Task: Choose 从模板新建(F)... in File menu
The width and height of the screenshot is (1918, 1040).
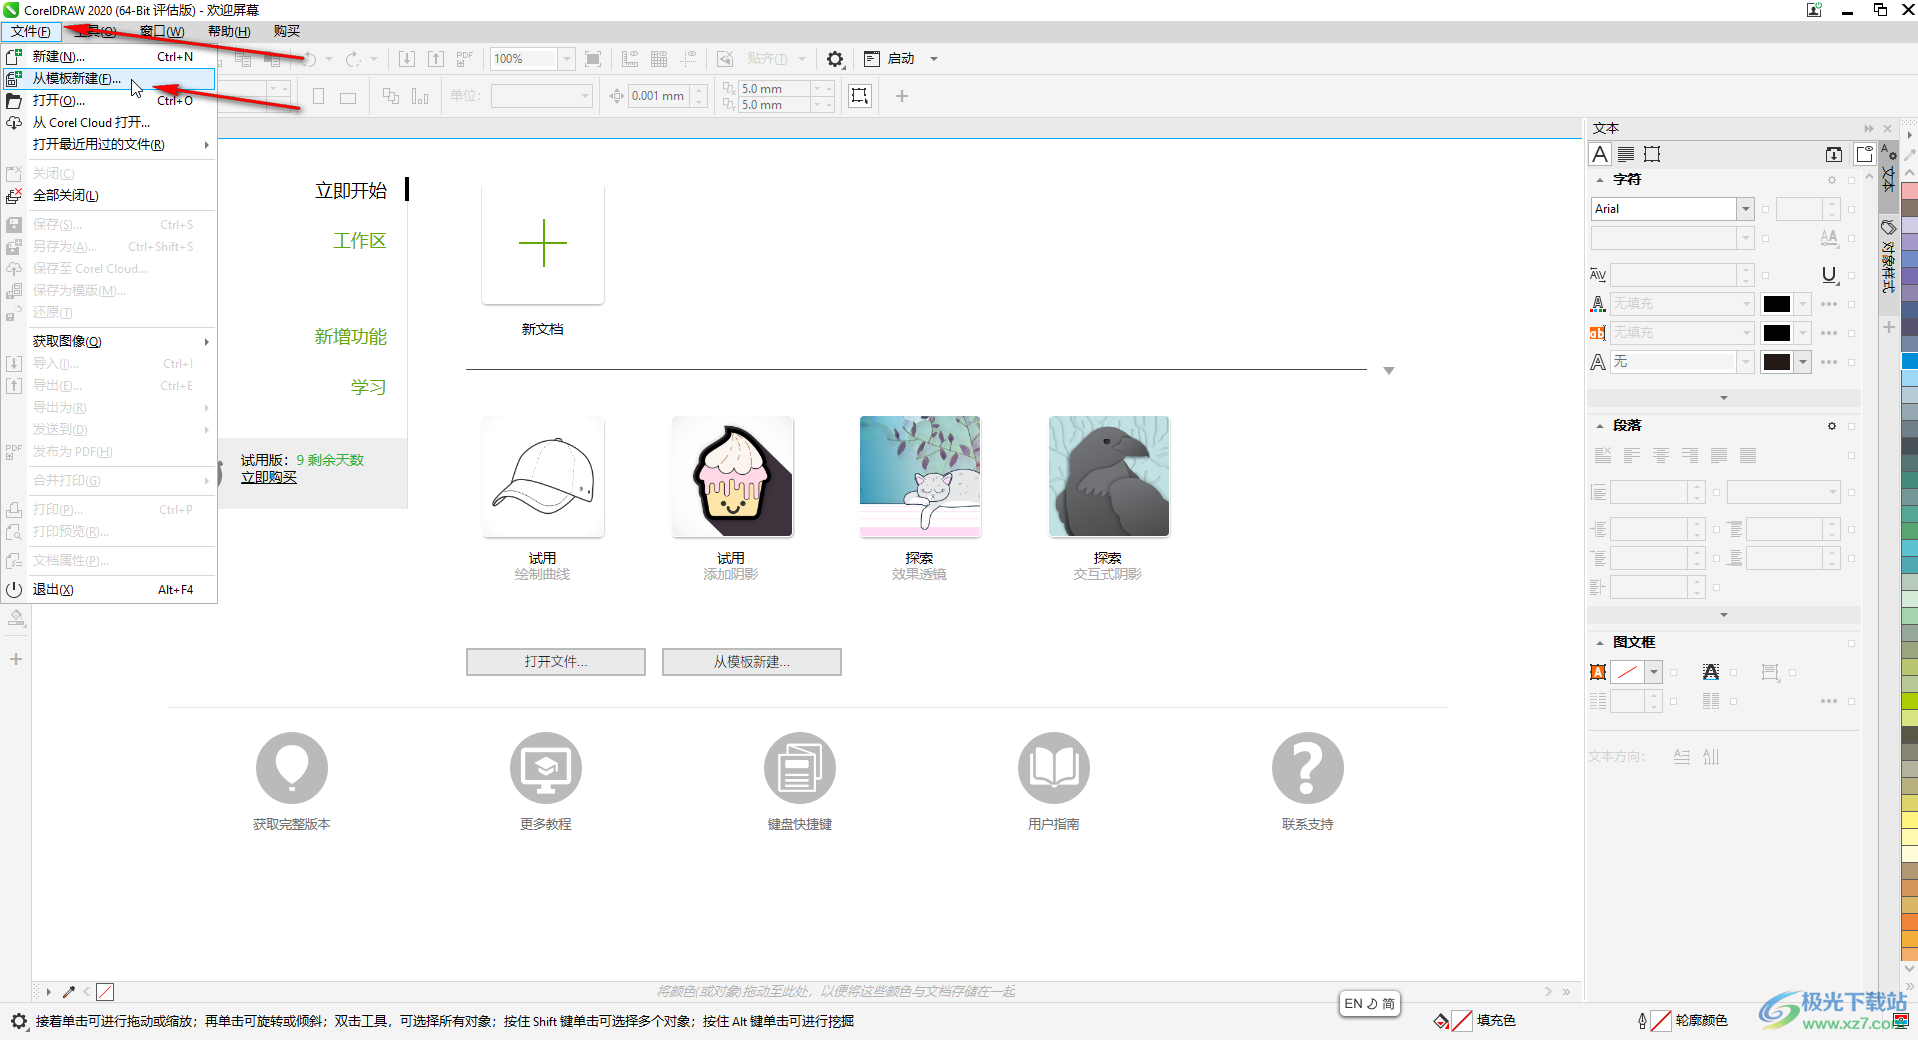Action: point(109,79)
